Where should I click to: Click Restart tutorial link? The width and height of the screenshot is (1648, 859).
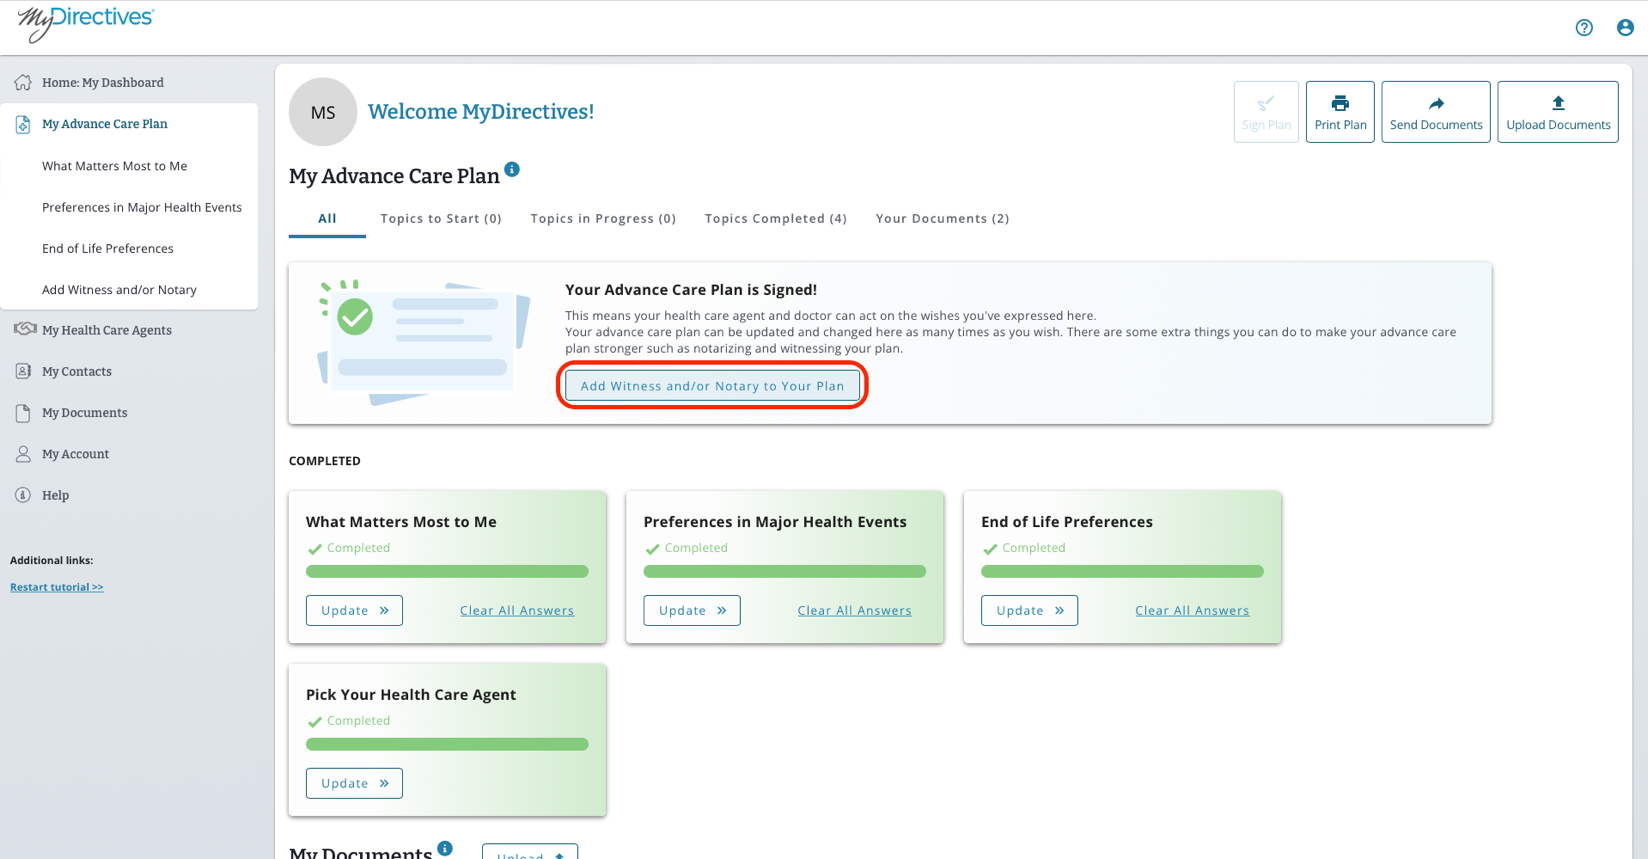pos(57,587)
